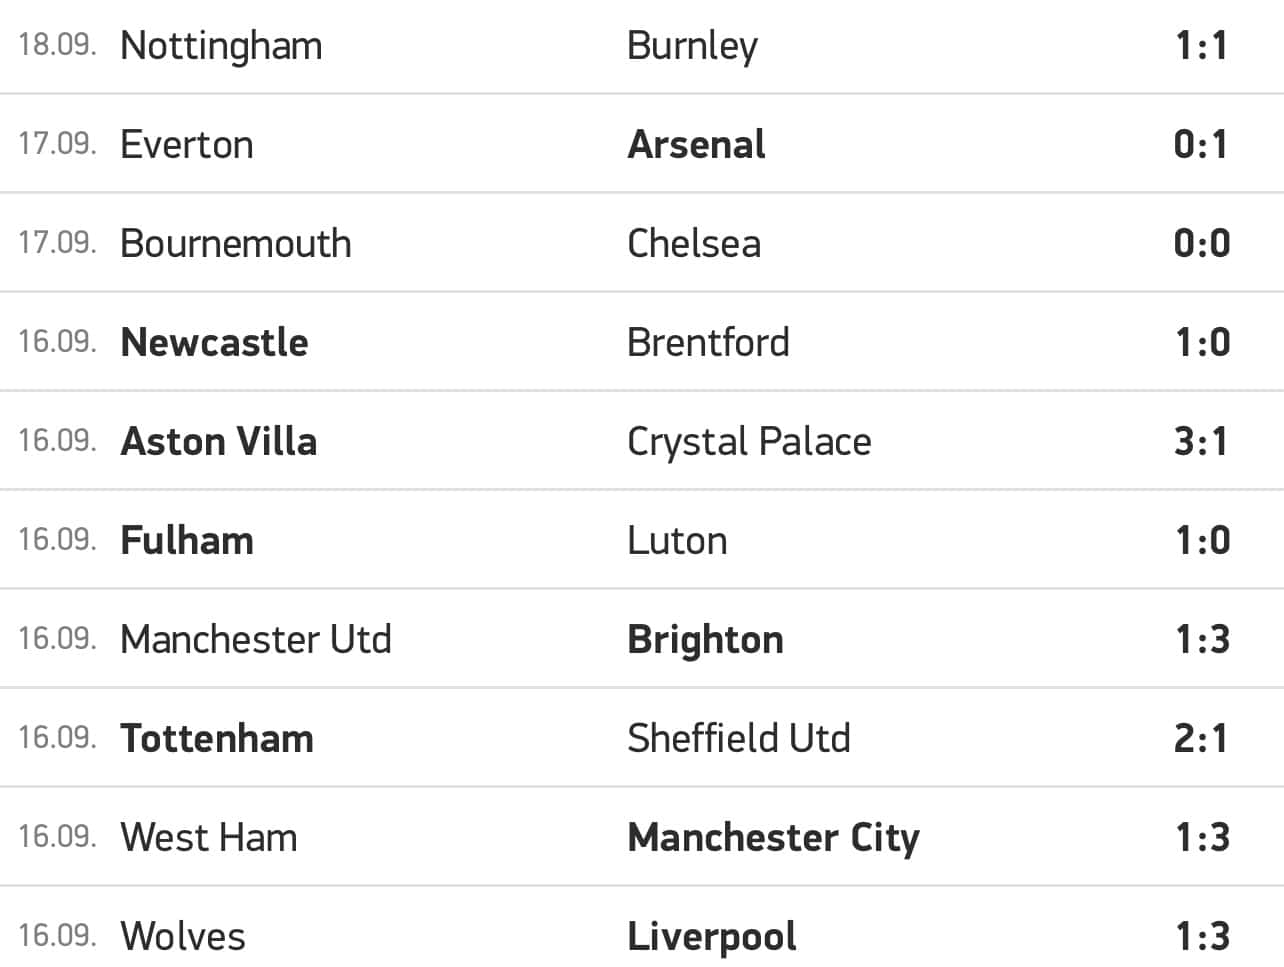Screen dimensions: 1284x967
Task: Open the West Ham team entry
Action: (209, 838)
